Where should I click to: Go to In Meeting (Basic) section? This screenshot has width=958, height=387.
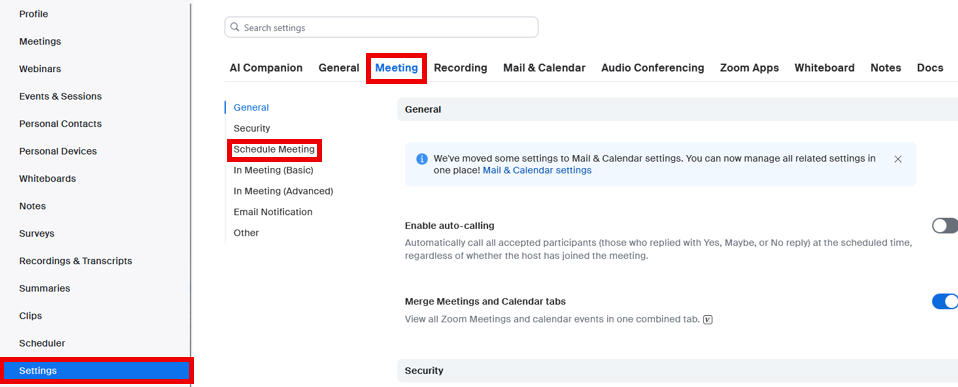[273, 170]
